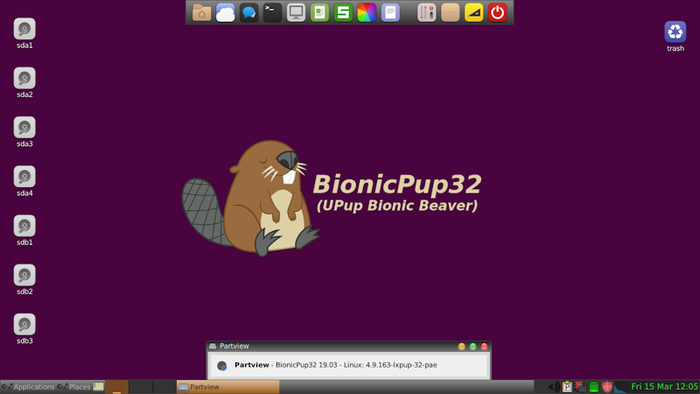Click the show desktop icon beside Places

coord(98,386)
